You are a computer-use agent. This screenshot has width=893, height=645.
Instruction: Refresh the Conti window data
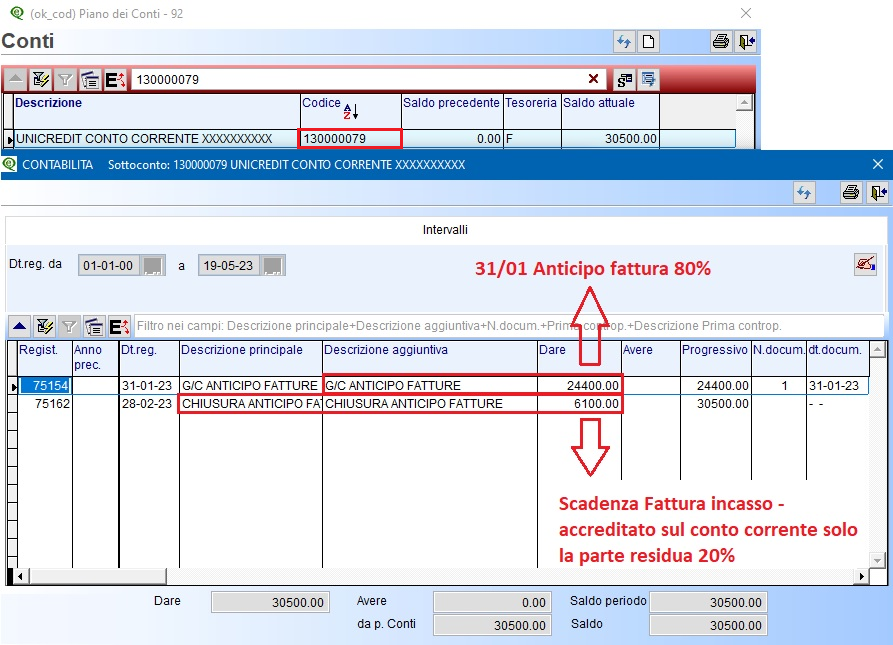point(624,42)
